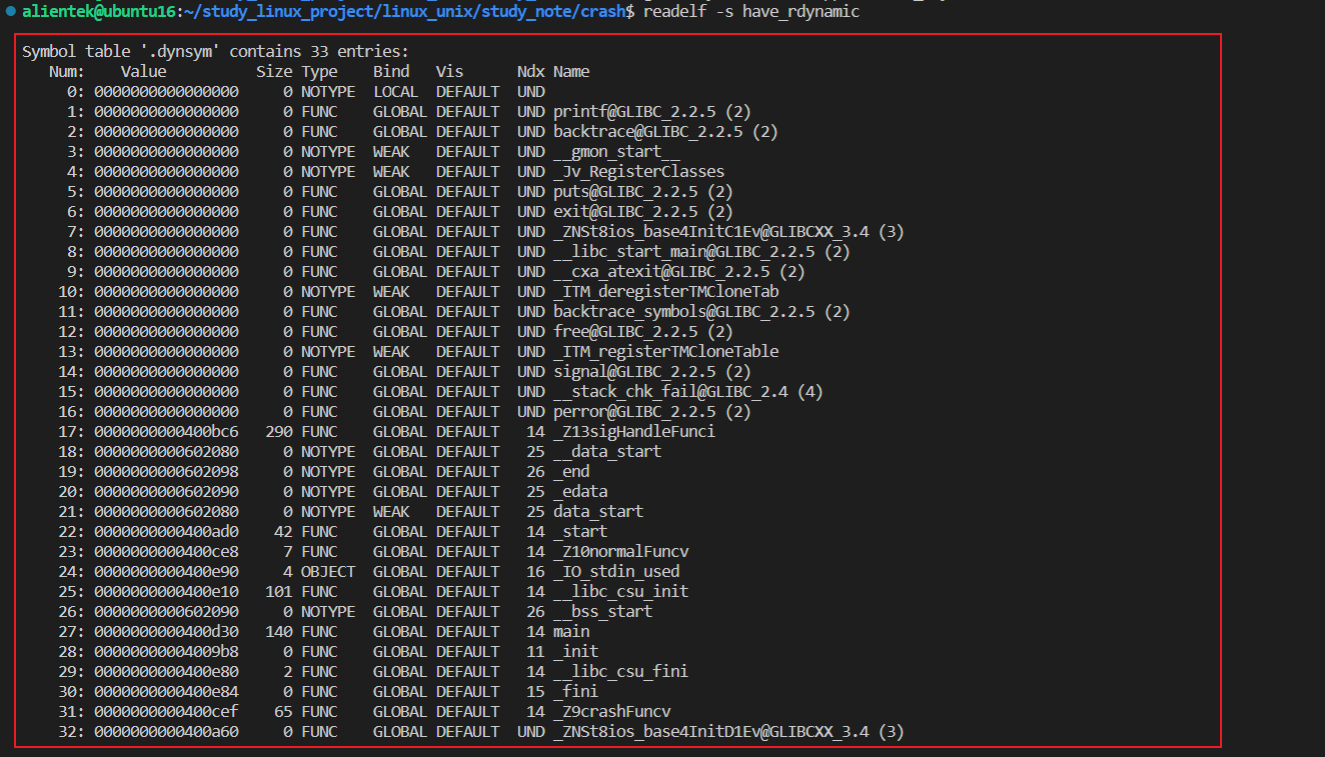Click the __libc_csu_init symbol name

tap(620, 591)
